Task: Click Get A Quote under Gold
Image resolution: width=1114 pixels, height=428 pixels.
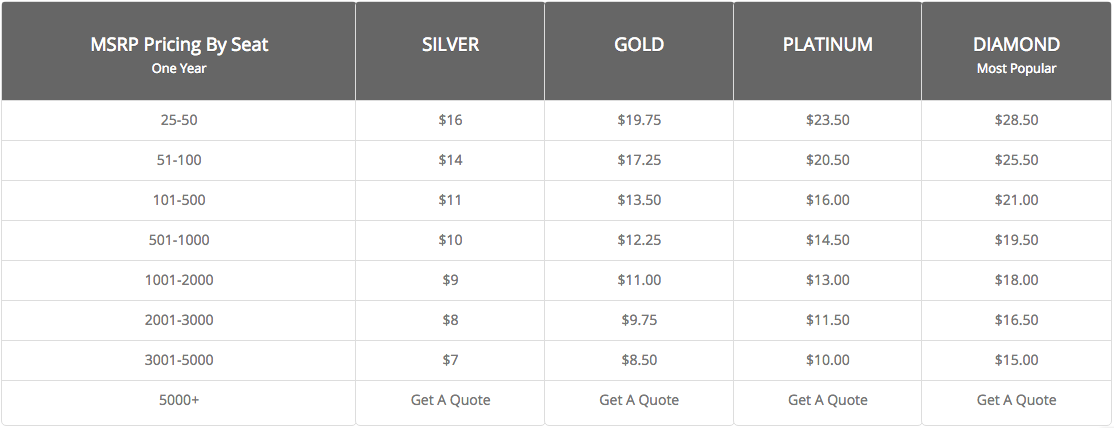Action: pyautogui.click(x=639, y=400)
